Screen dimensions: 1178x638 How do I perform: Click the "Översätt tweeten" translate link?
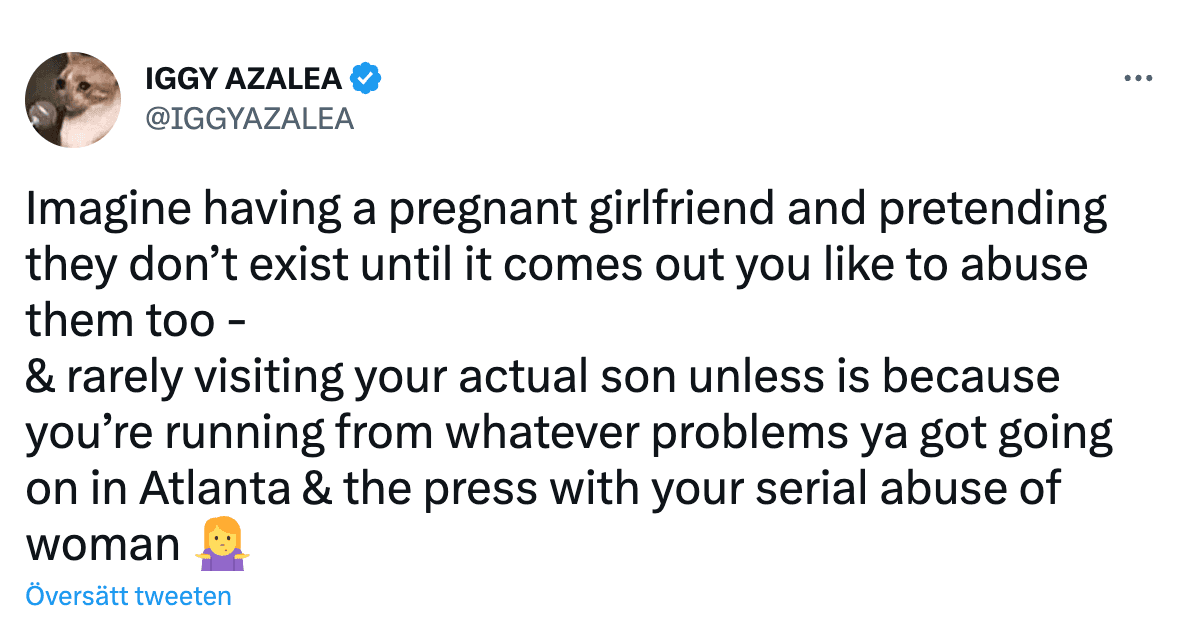tap(128, 596)
